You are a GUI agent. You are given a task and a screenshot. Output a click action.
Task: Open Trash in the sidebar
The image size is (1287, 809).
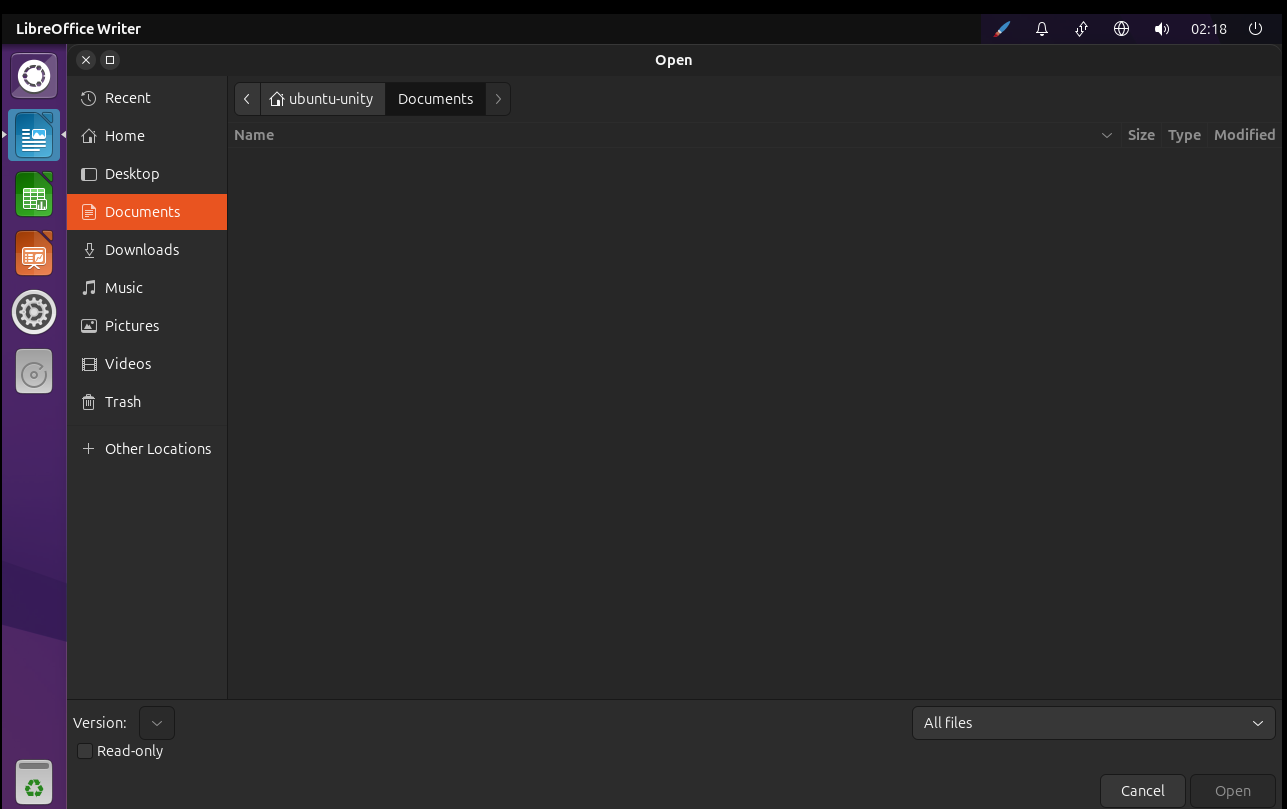[x=147, y=402]
